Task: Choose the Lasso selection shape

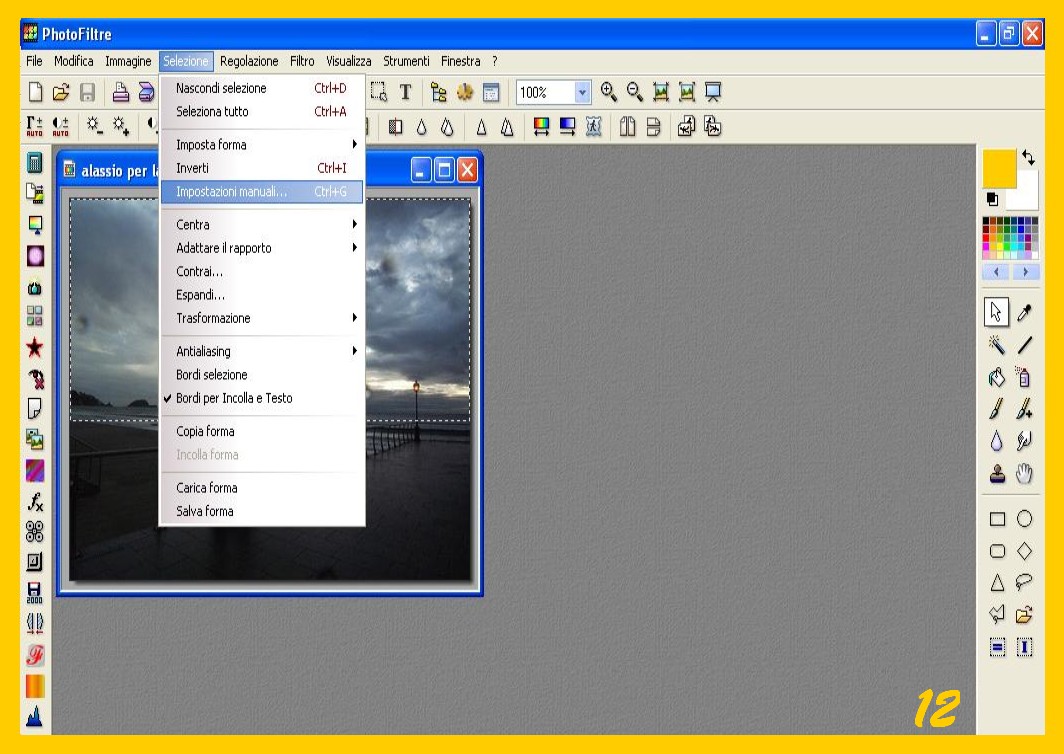Action: [x=1024, y=583]
